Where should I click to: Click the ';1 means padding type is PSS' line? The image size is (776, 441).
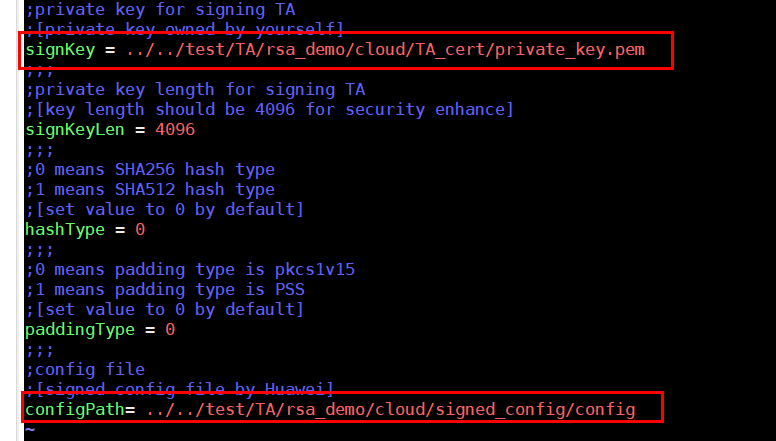tap(165, 290)
